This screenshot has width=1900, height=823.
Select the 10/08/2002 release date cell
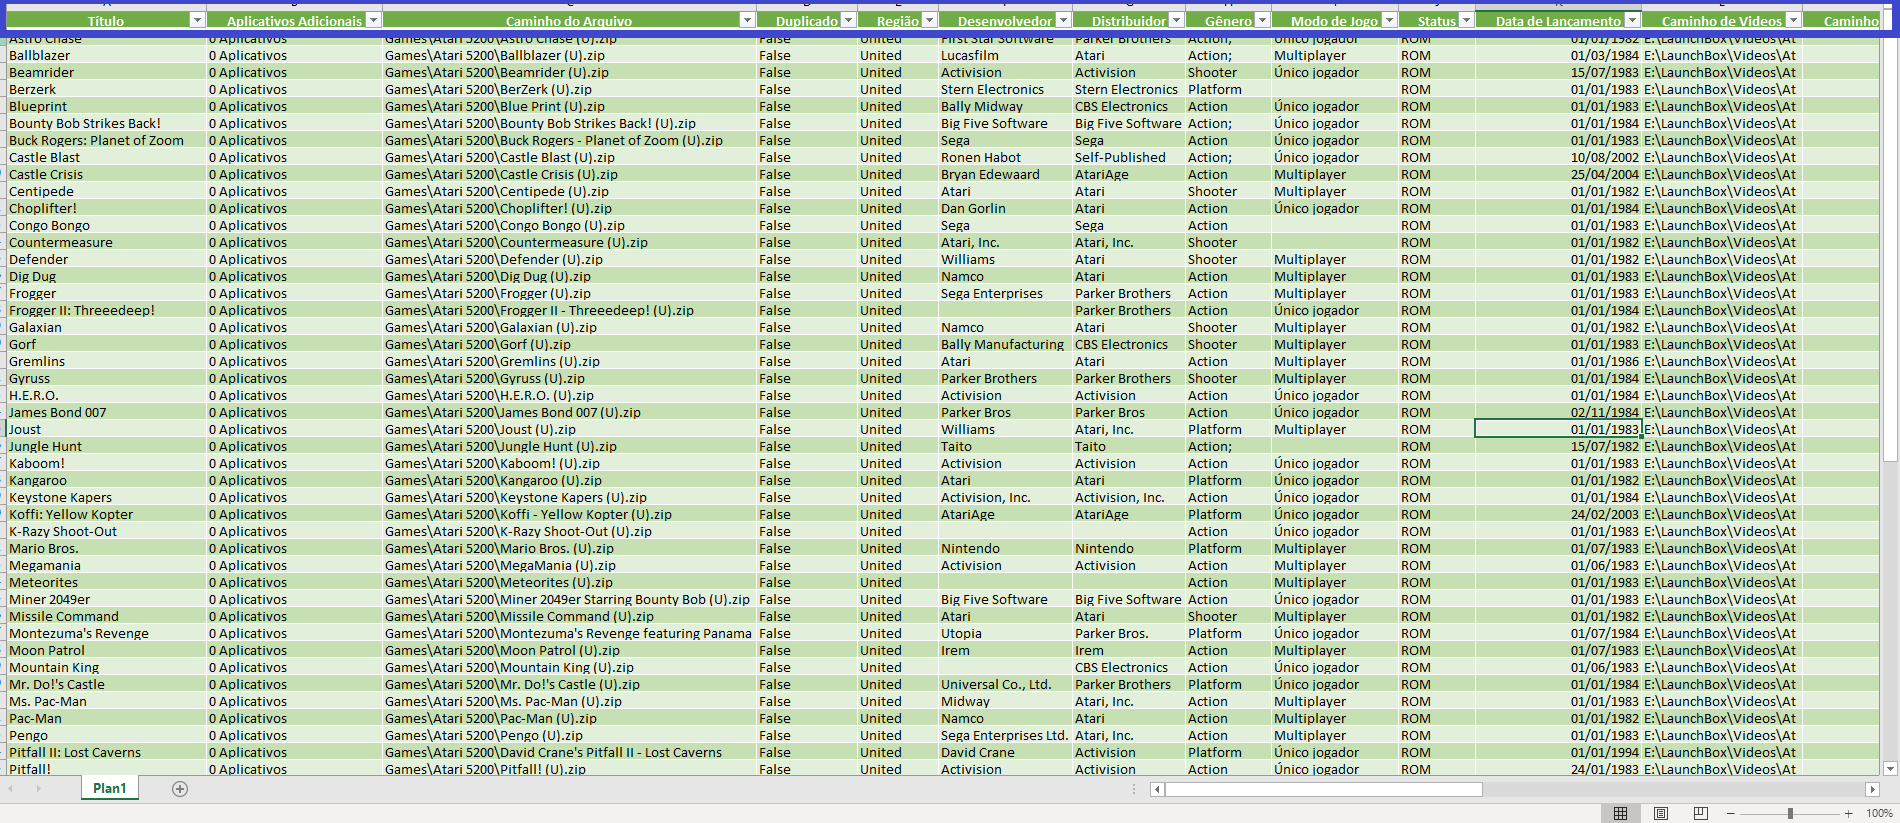point(1558,157)
